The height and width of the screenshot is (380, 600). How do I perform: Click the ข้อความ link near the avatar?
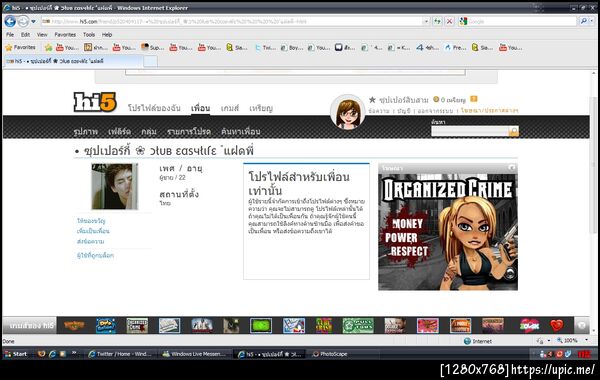tap(378, 111)
